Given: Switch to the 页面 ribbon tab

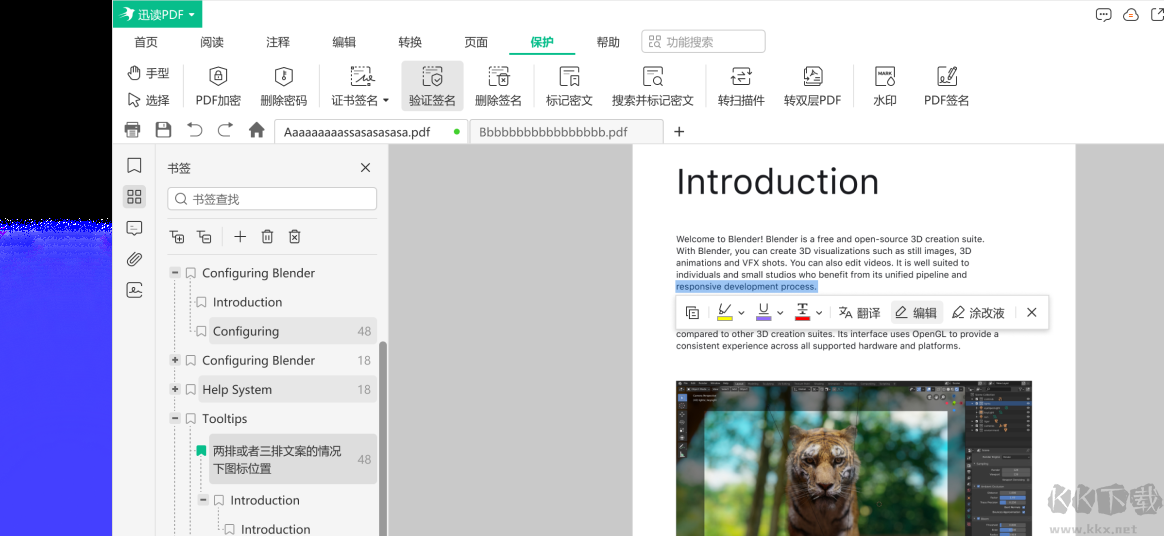Looking at the screenshot, I should point(476,42).
